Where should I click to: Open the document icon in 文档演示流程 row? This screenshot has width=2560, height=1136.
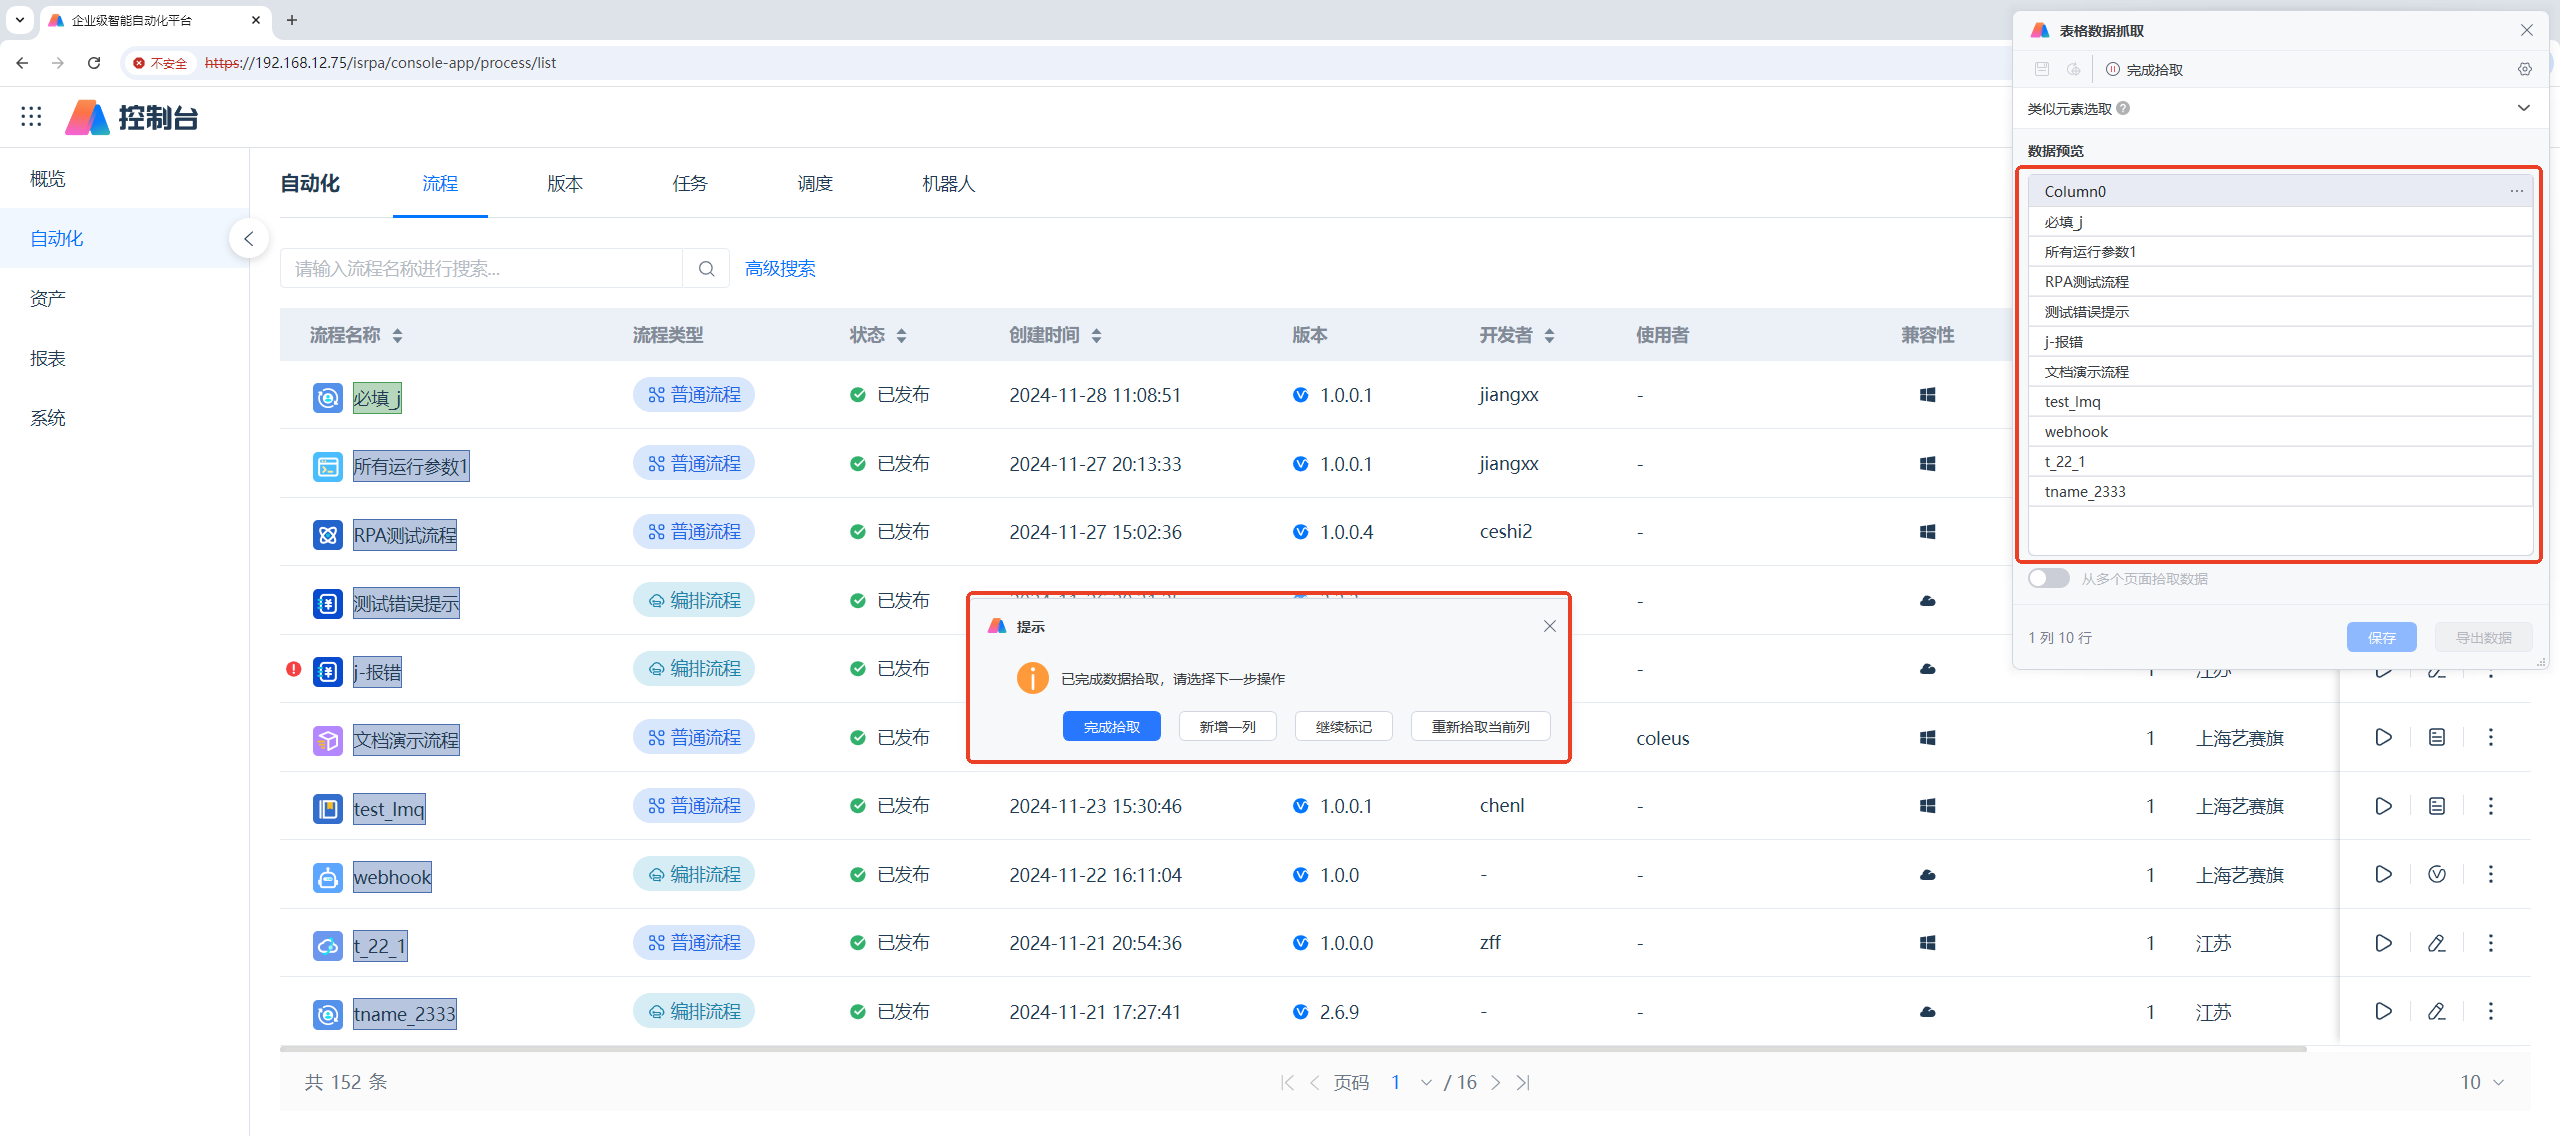(2437, 737)
